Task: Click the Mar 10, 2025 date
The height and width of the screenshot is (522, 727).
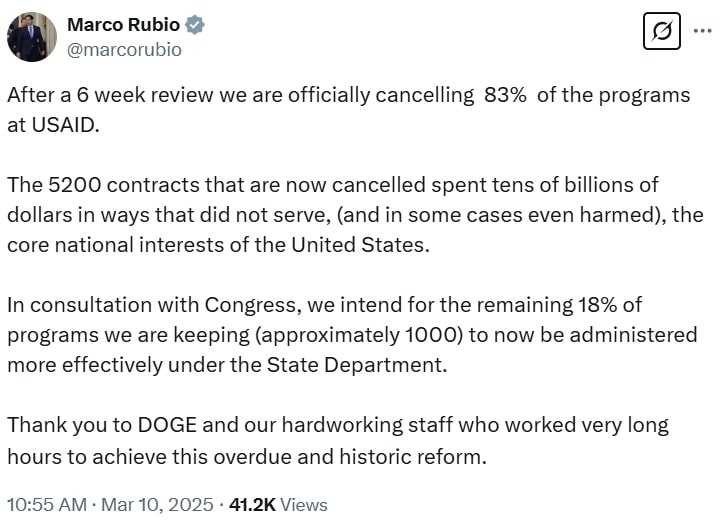Action: (157, 505)
